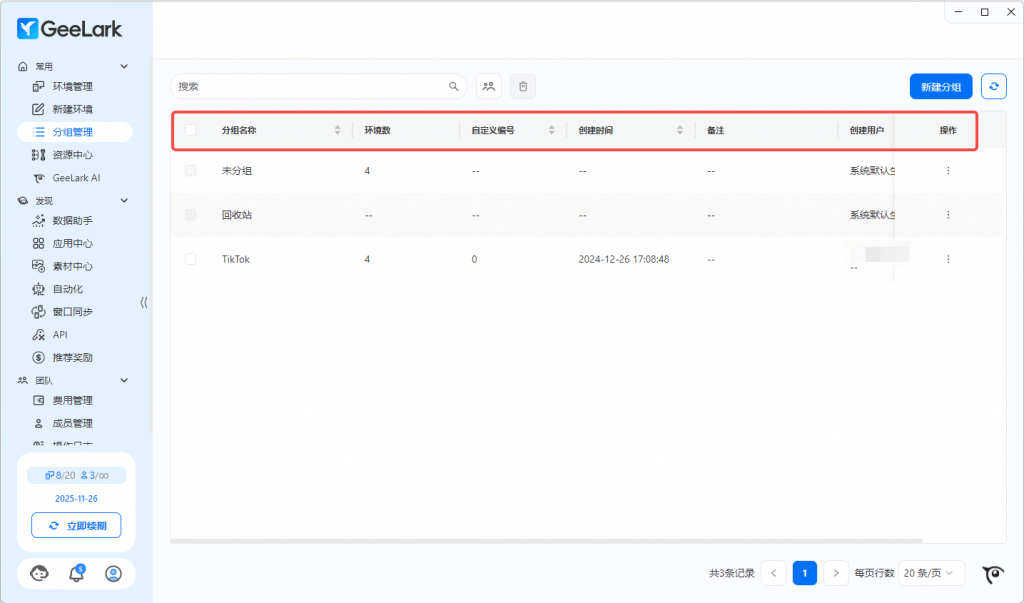The height and width of the screenshot is (603, 1024).
Task: Collapse the 发现 sidebar section
Action: [x=124, y=201]
